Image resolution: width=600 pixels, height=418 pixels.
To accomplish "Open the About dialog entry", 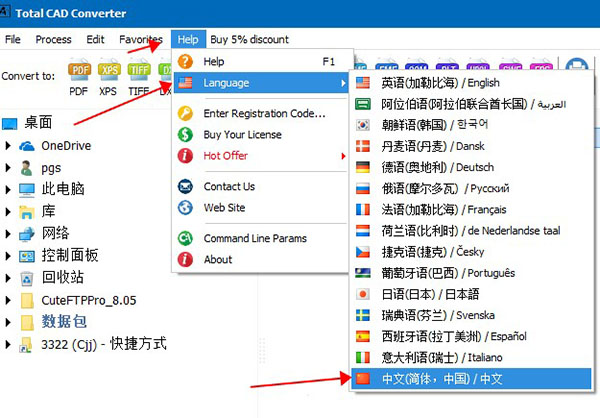I will (x=218, y=259).
